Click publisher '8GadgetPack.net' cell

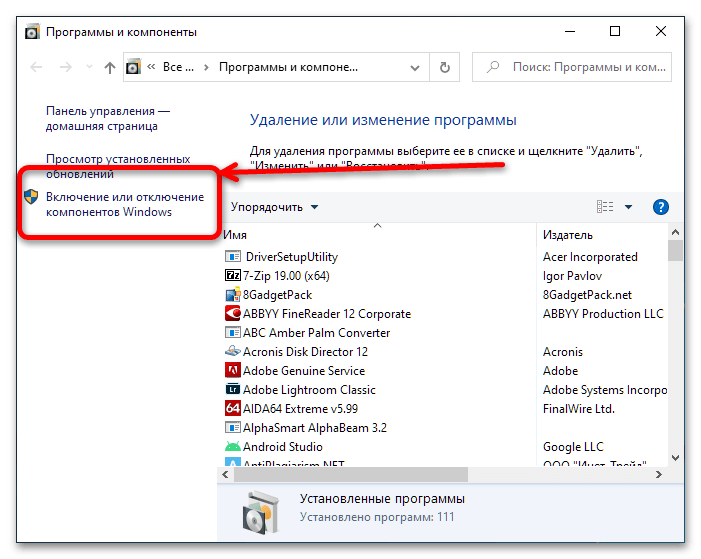click(x=587, y=295)
